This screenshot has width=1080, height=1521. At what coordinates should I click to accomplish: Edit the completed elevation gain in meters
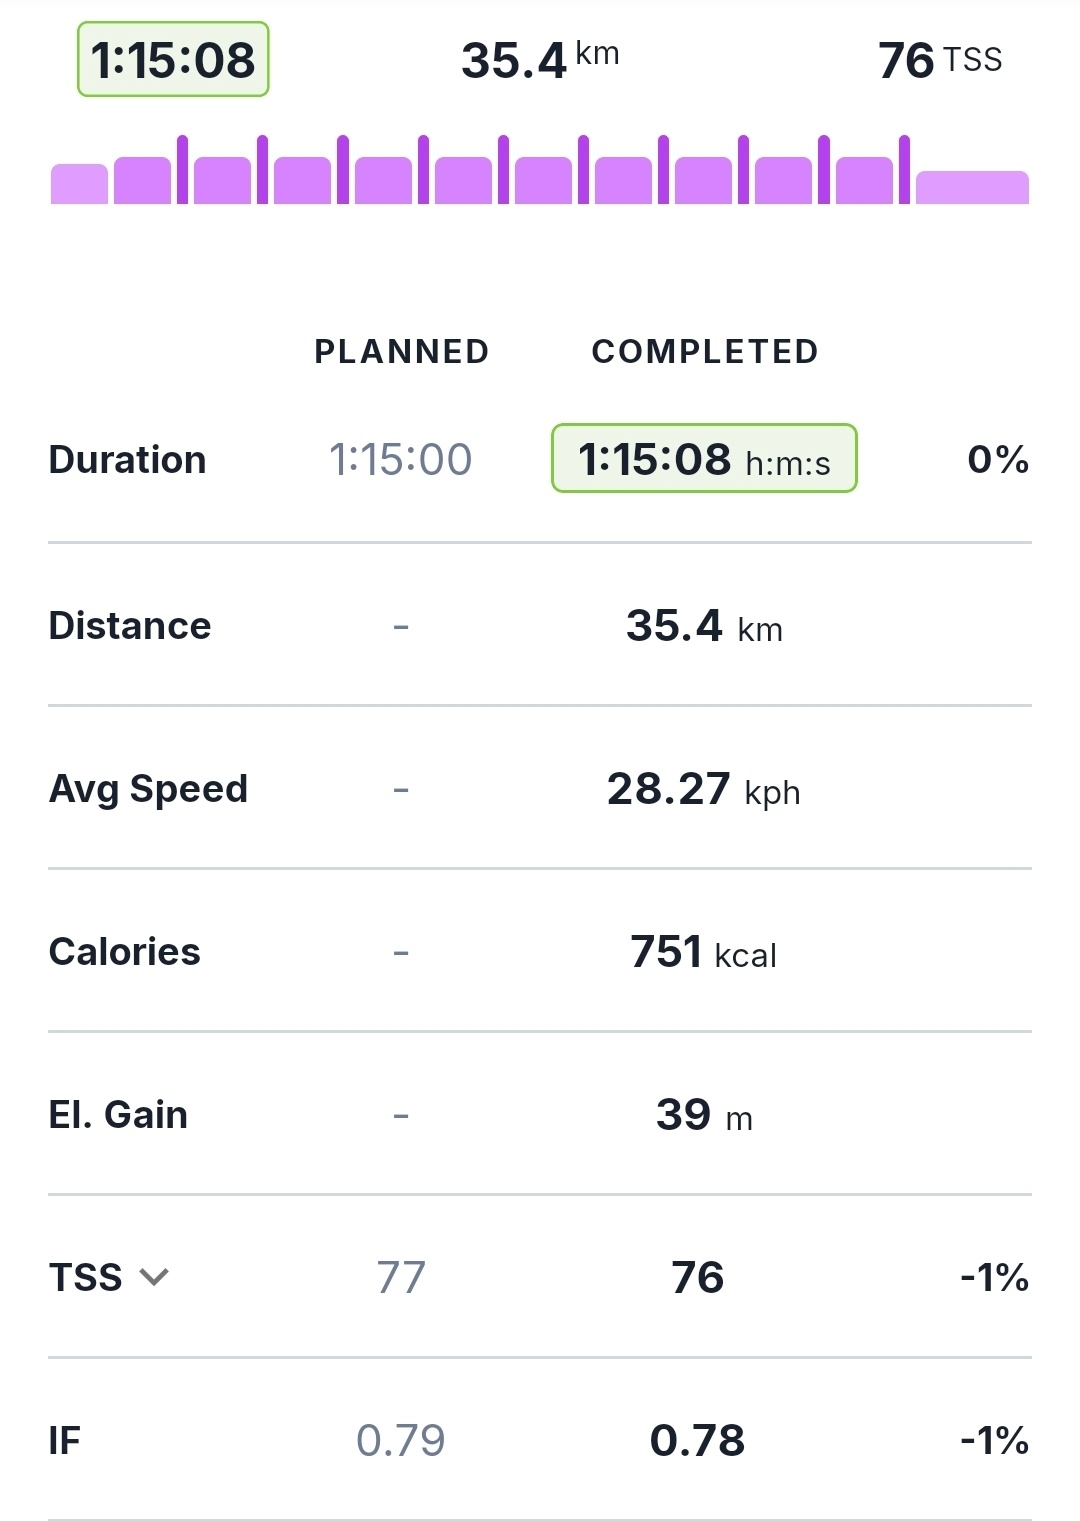point(704,1115)
